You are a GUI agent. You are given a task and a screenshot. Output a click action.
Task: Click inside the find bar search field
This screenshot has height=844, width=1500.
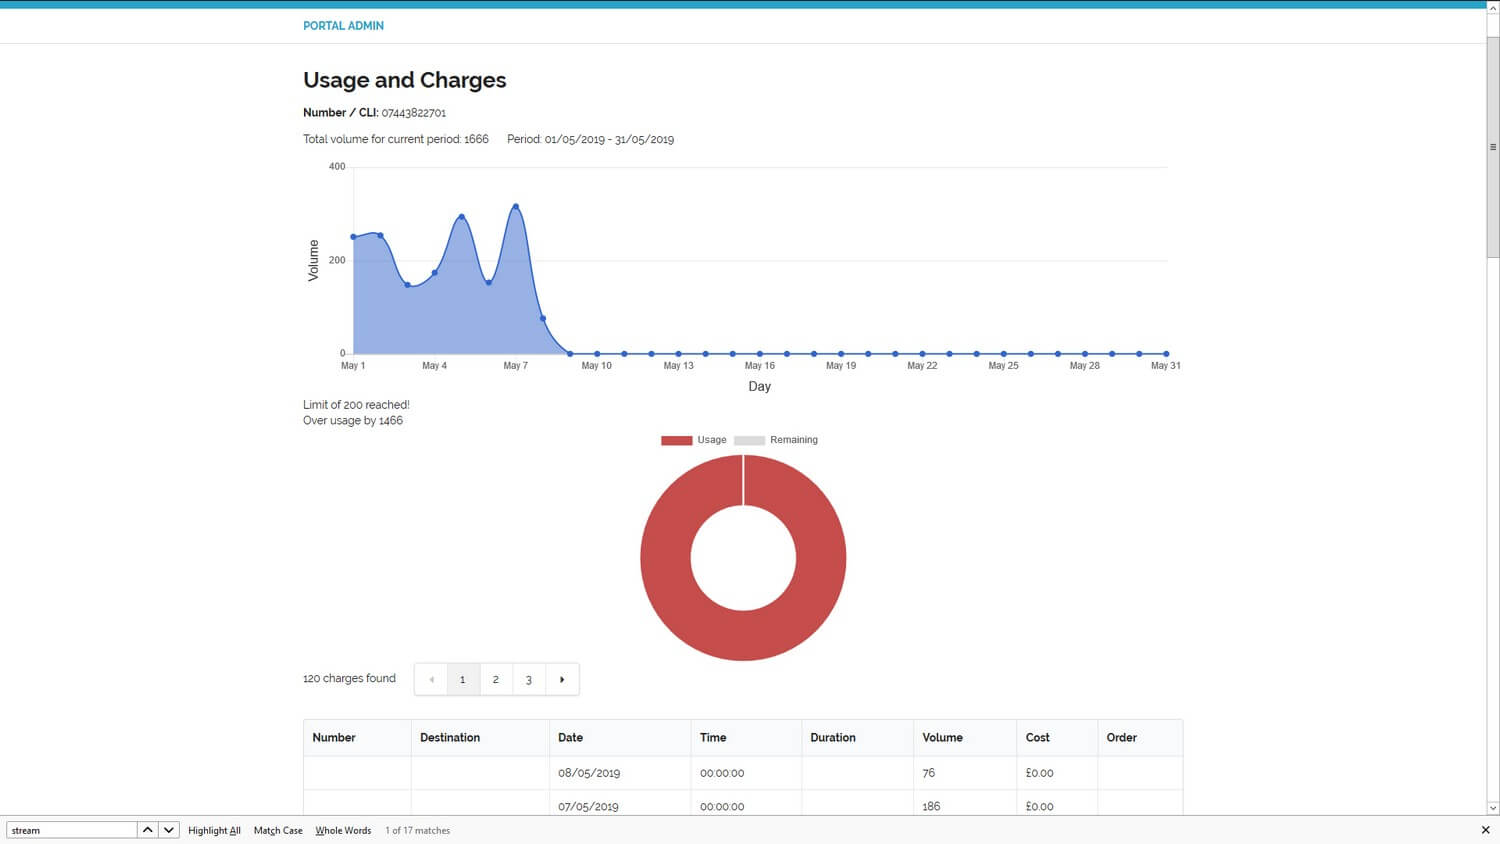tap(70, 829)
